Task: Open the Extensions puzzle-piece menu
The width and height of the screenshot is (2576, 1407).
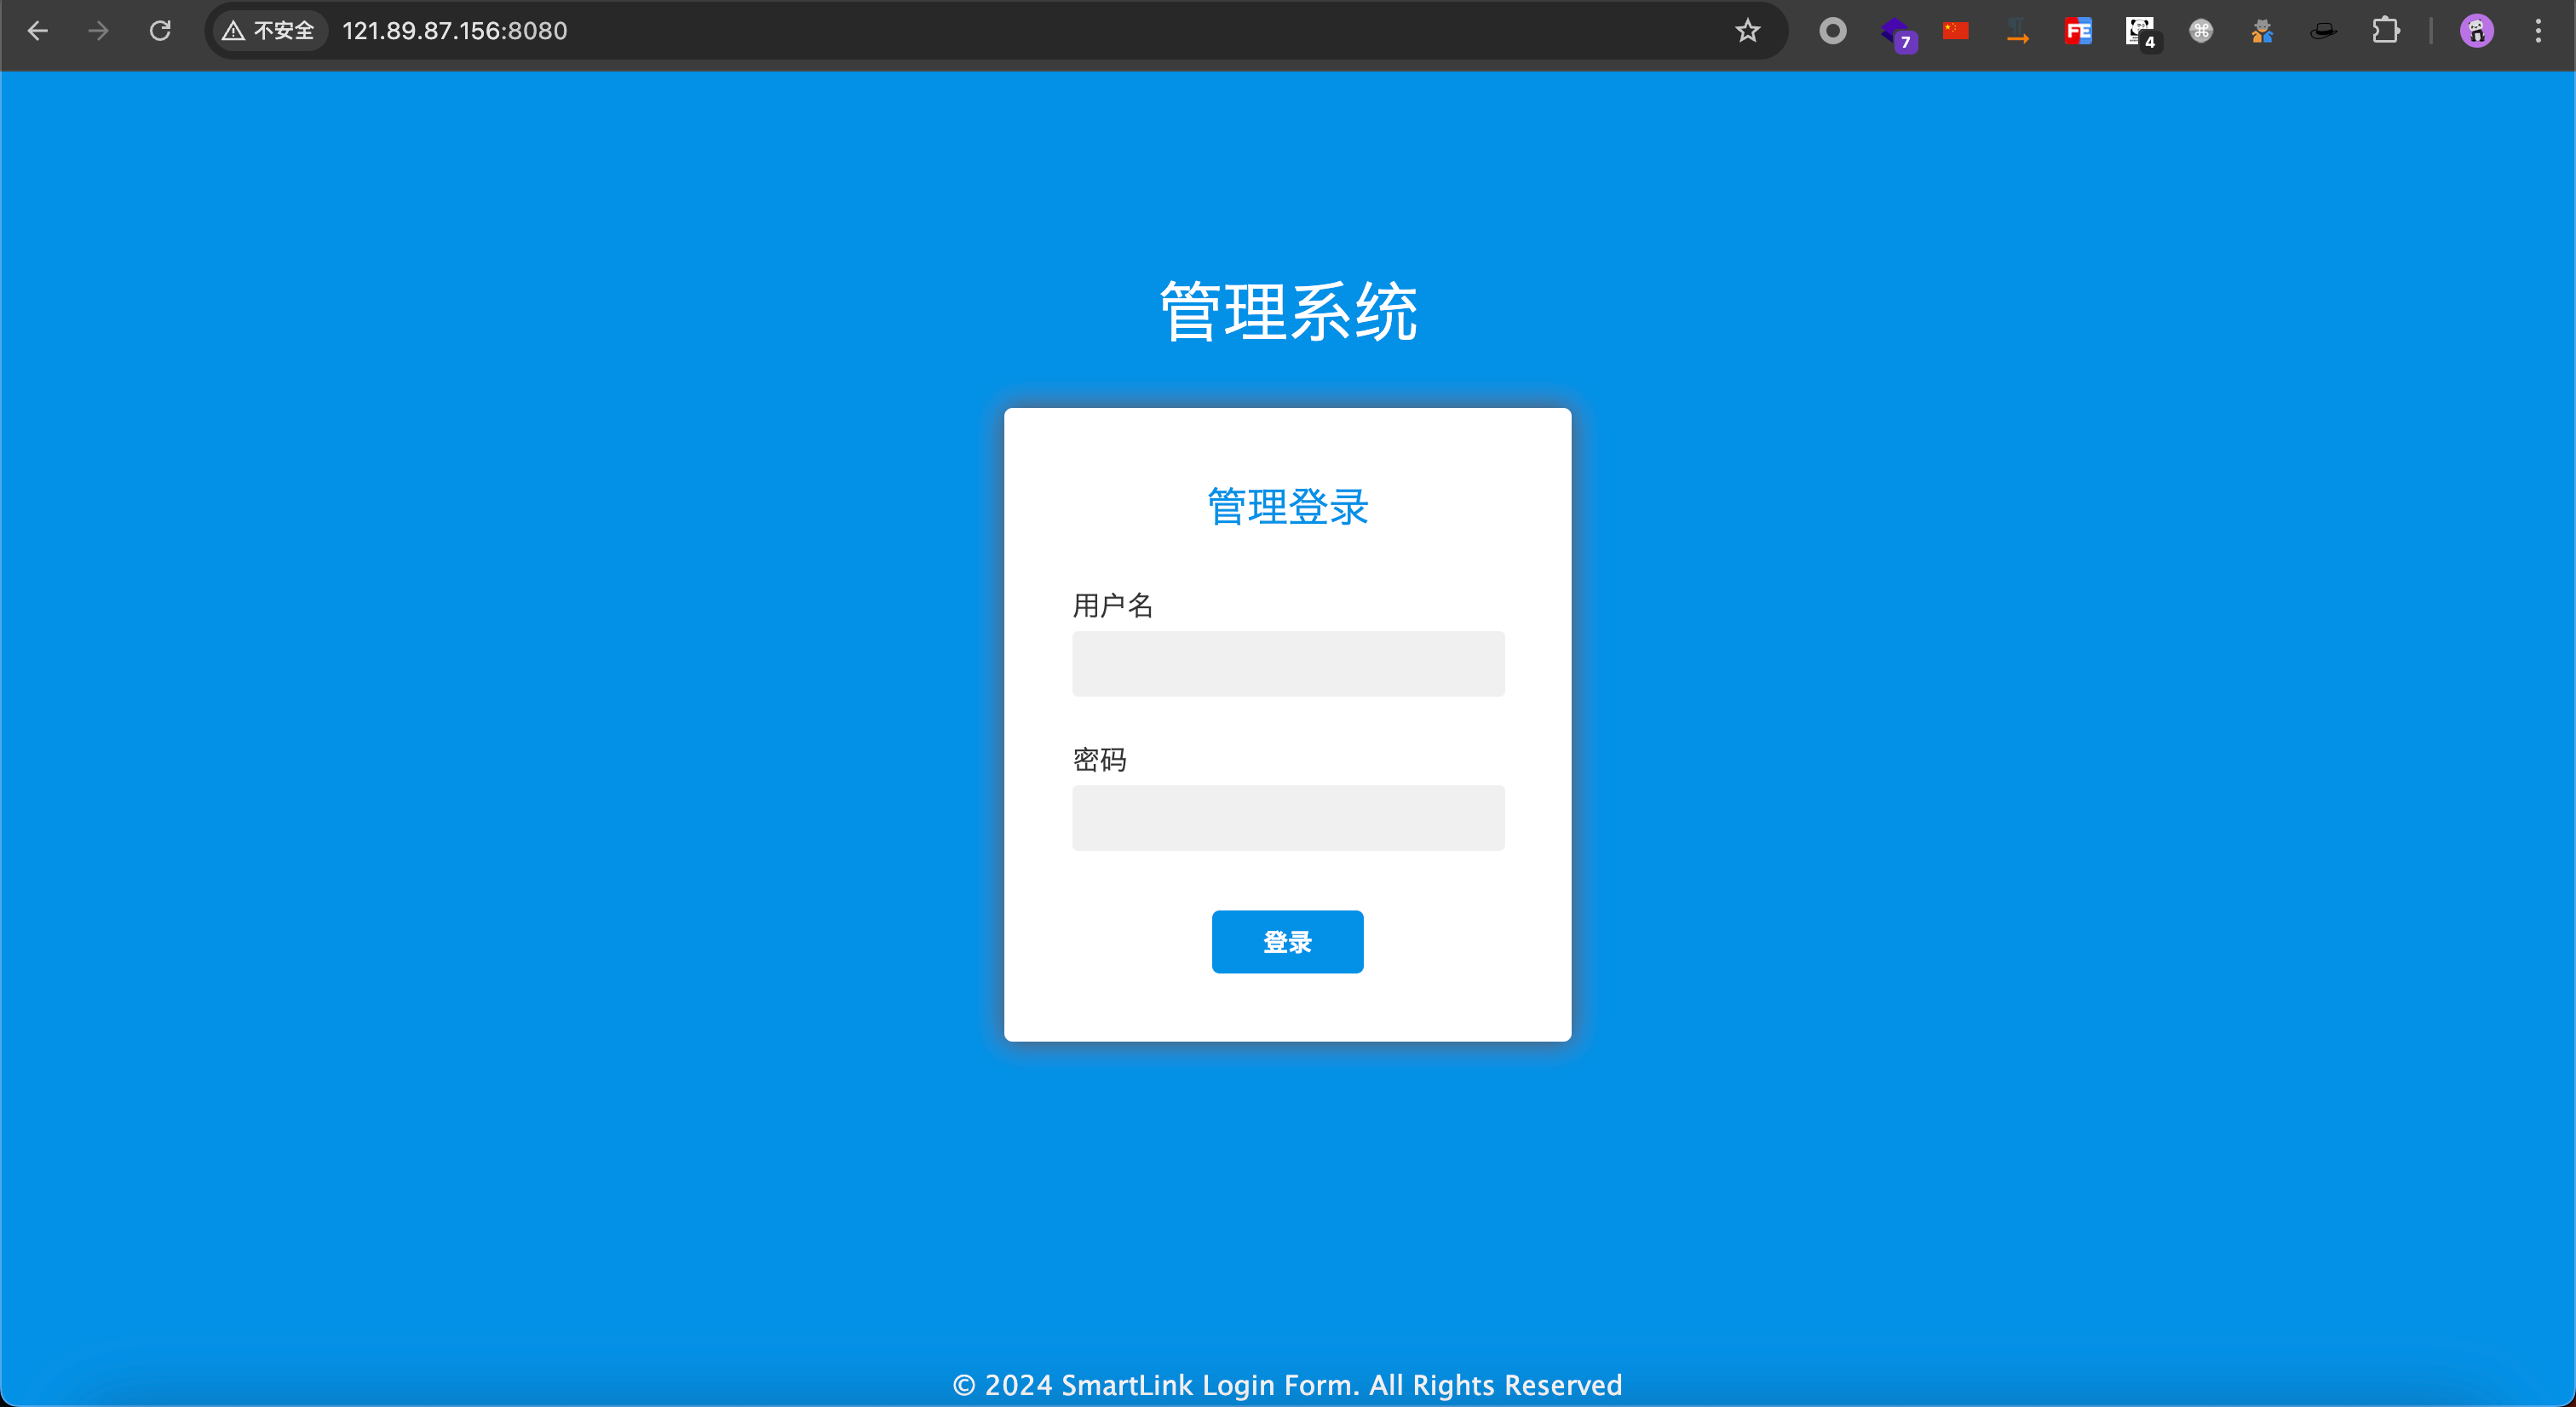Action: (2385, 31)
